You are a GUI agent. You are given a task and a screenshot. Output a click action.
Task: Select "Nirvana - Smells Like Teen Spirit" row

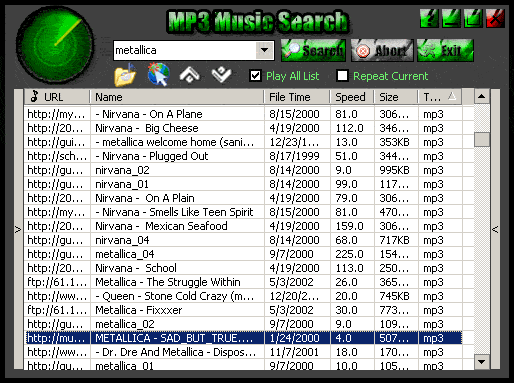243,212
